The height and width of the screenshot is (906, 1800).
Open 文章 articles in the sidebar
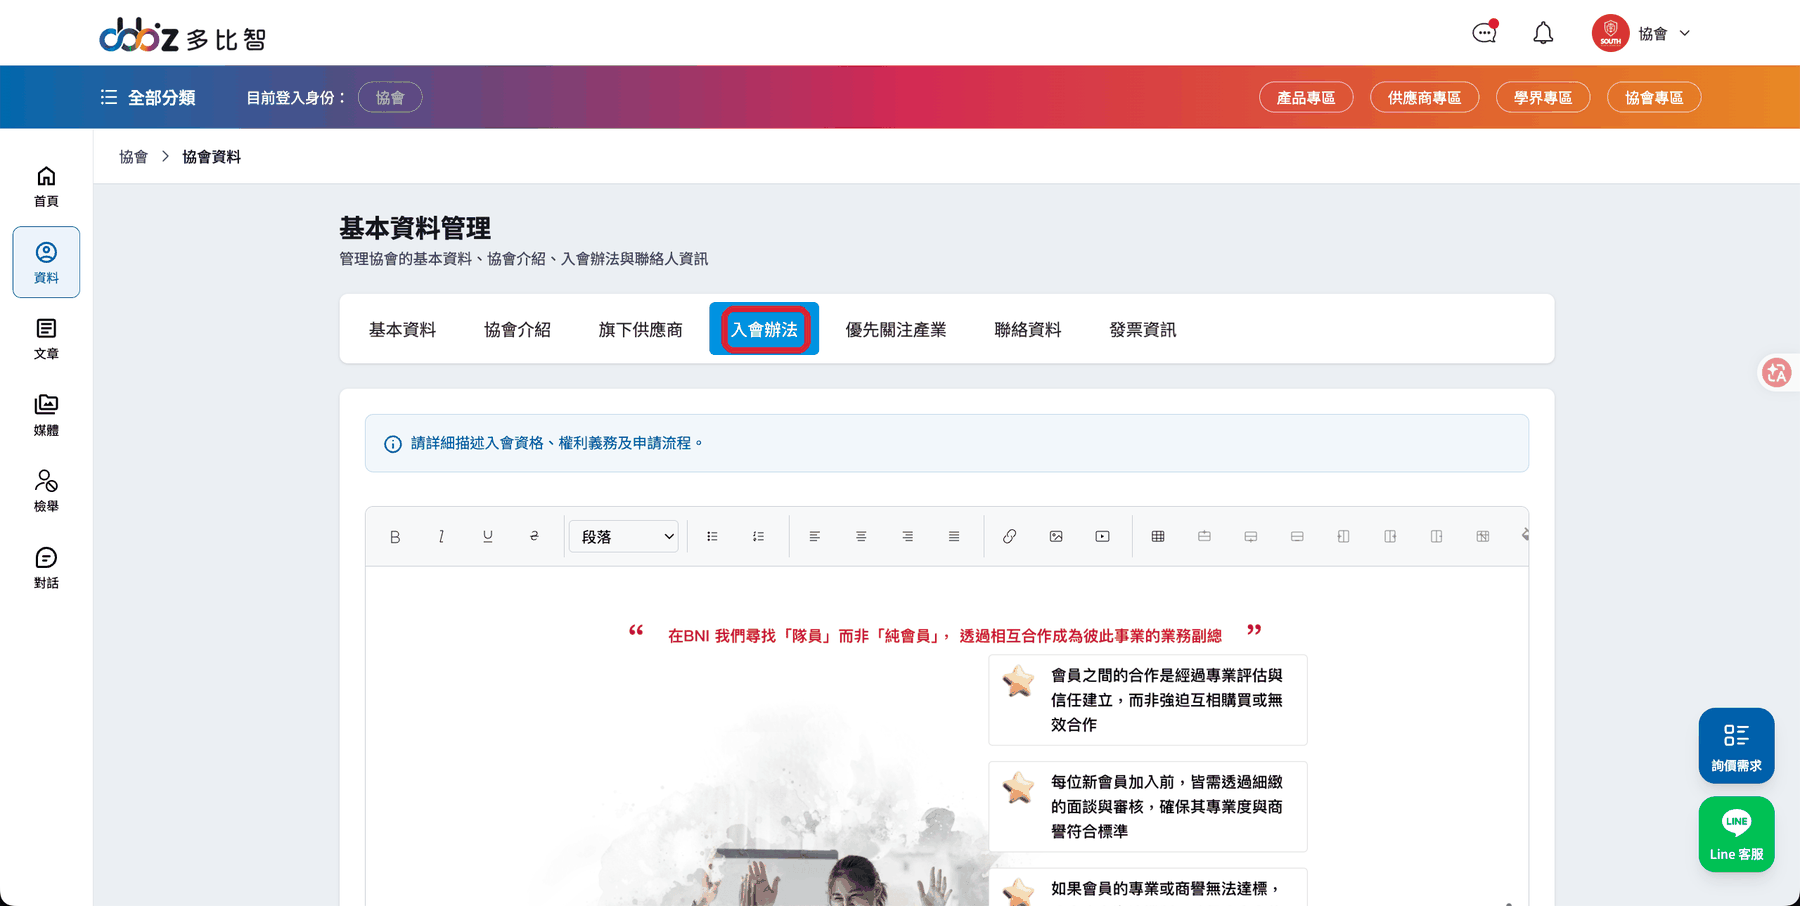pyautogui.click(x=46, y=339)
